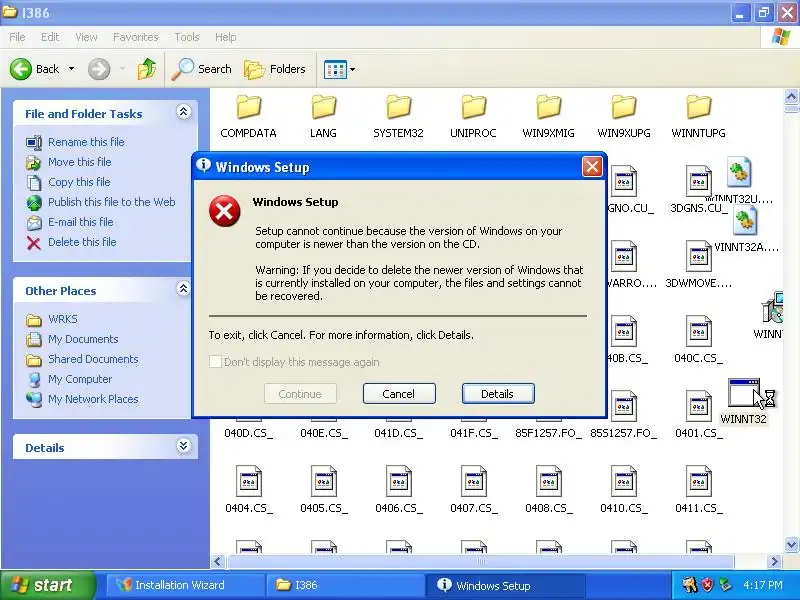Open Shared Documents link

click(93, 359)
